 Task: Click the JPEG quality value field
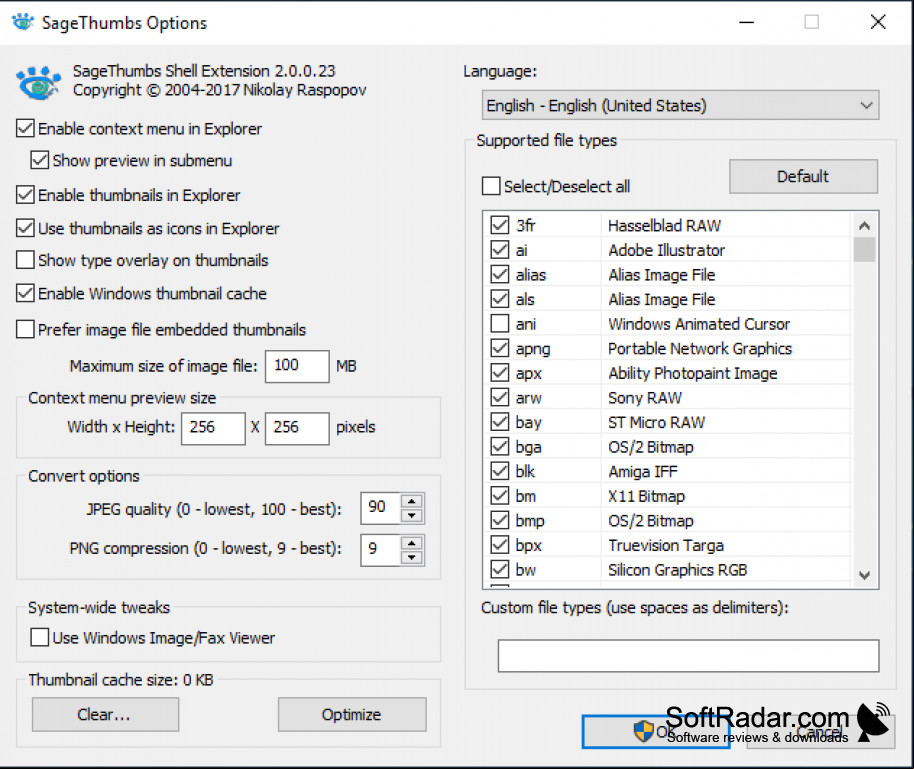click(381, 508)
